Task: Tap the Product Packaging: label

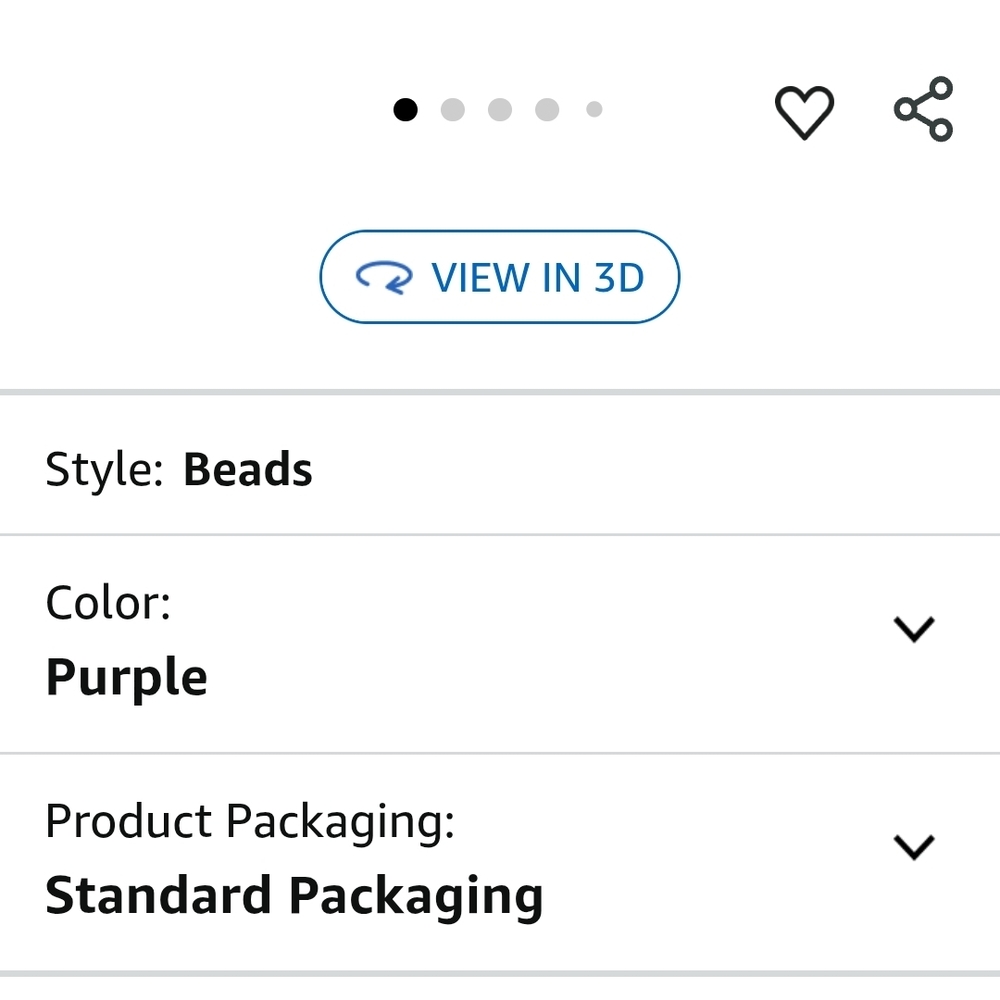Action: [x=250, y=823]
